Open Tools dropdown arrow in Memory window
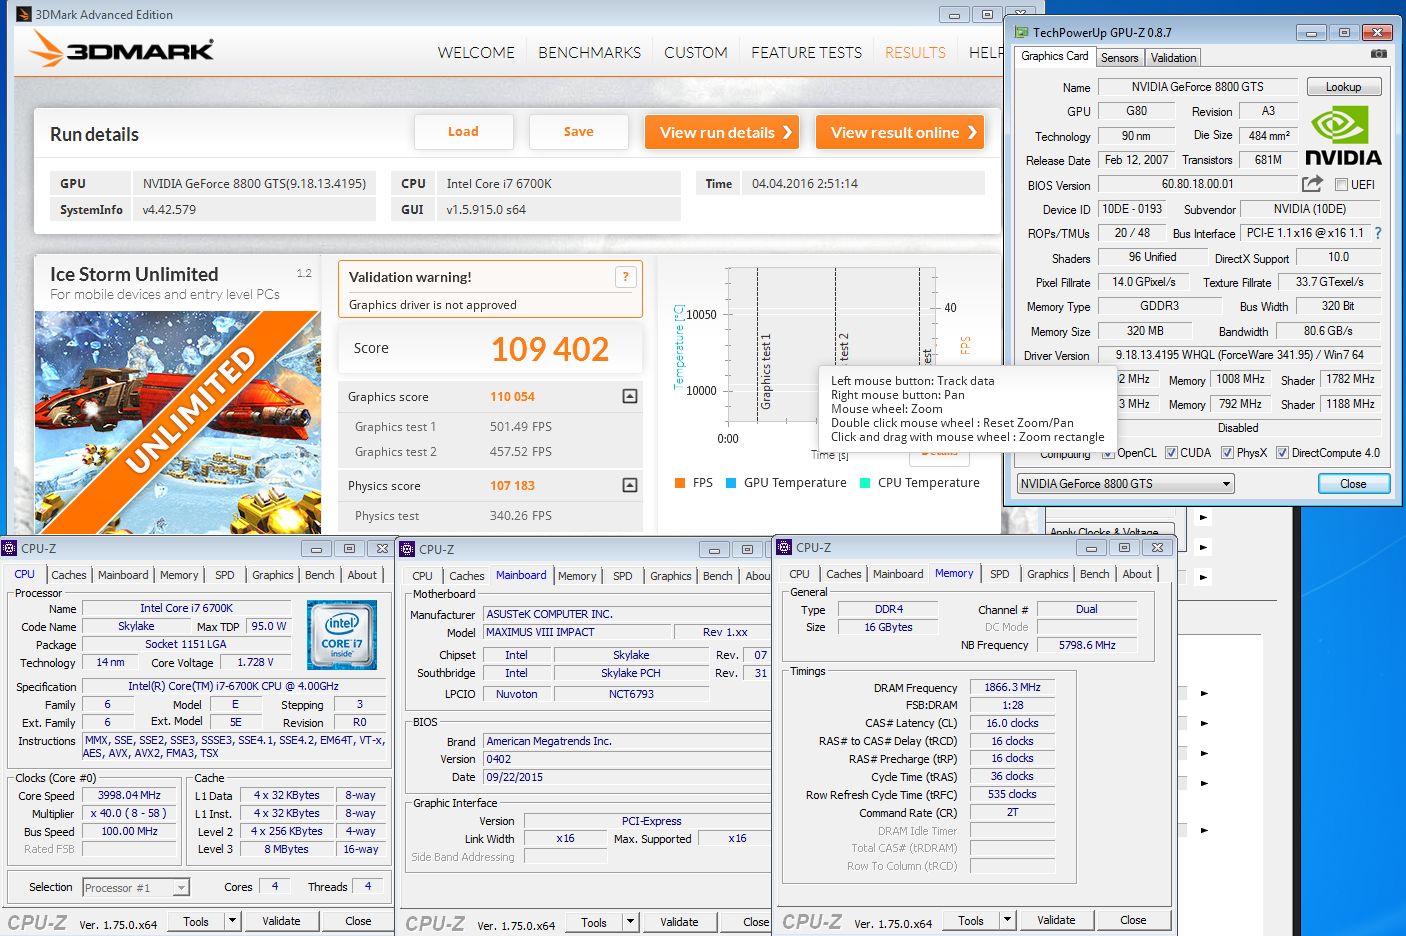Viewport: 1406px width, 936px height. click(x=1007, y=920)
